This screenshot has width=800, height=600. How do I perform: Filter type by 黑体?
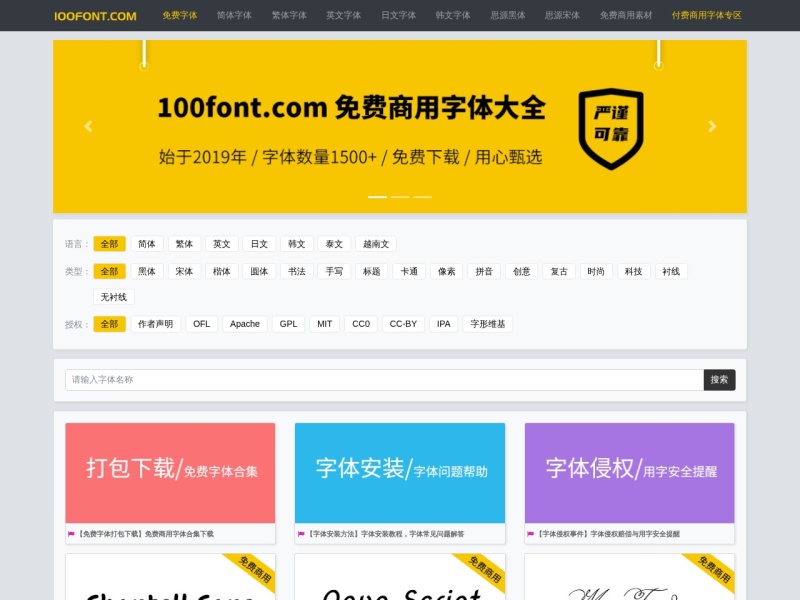tap(147, 271)
